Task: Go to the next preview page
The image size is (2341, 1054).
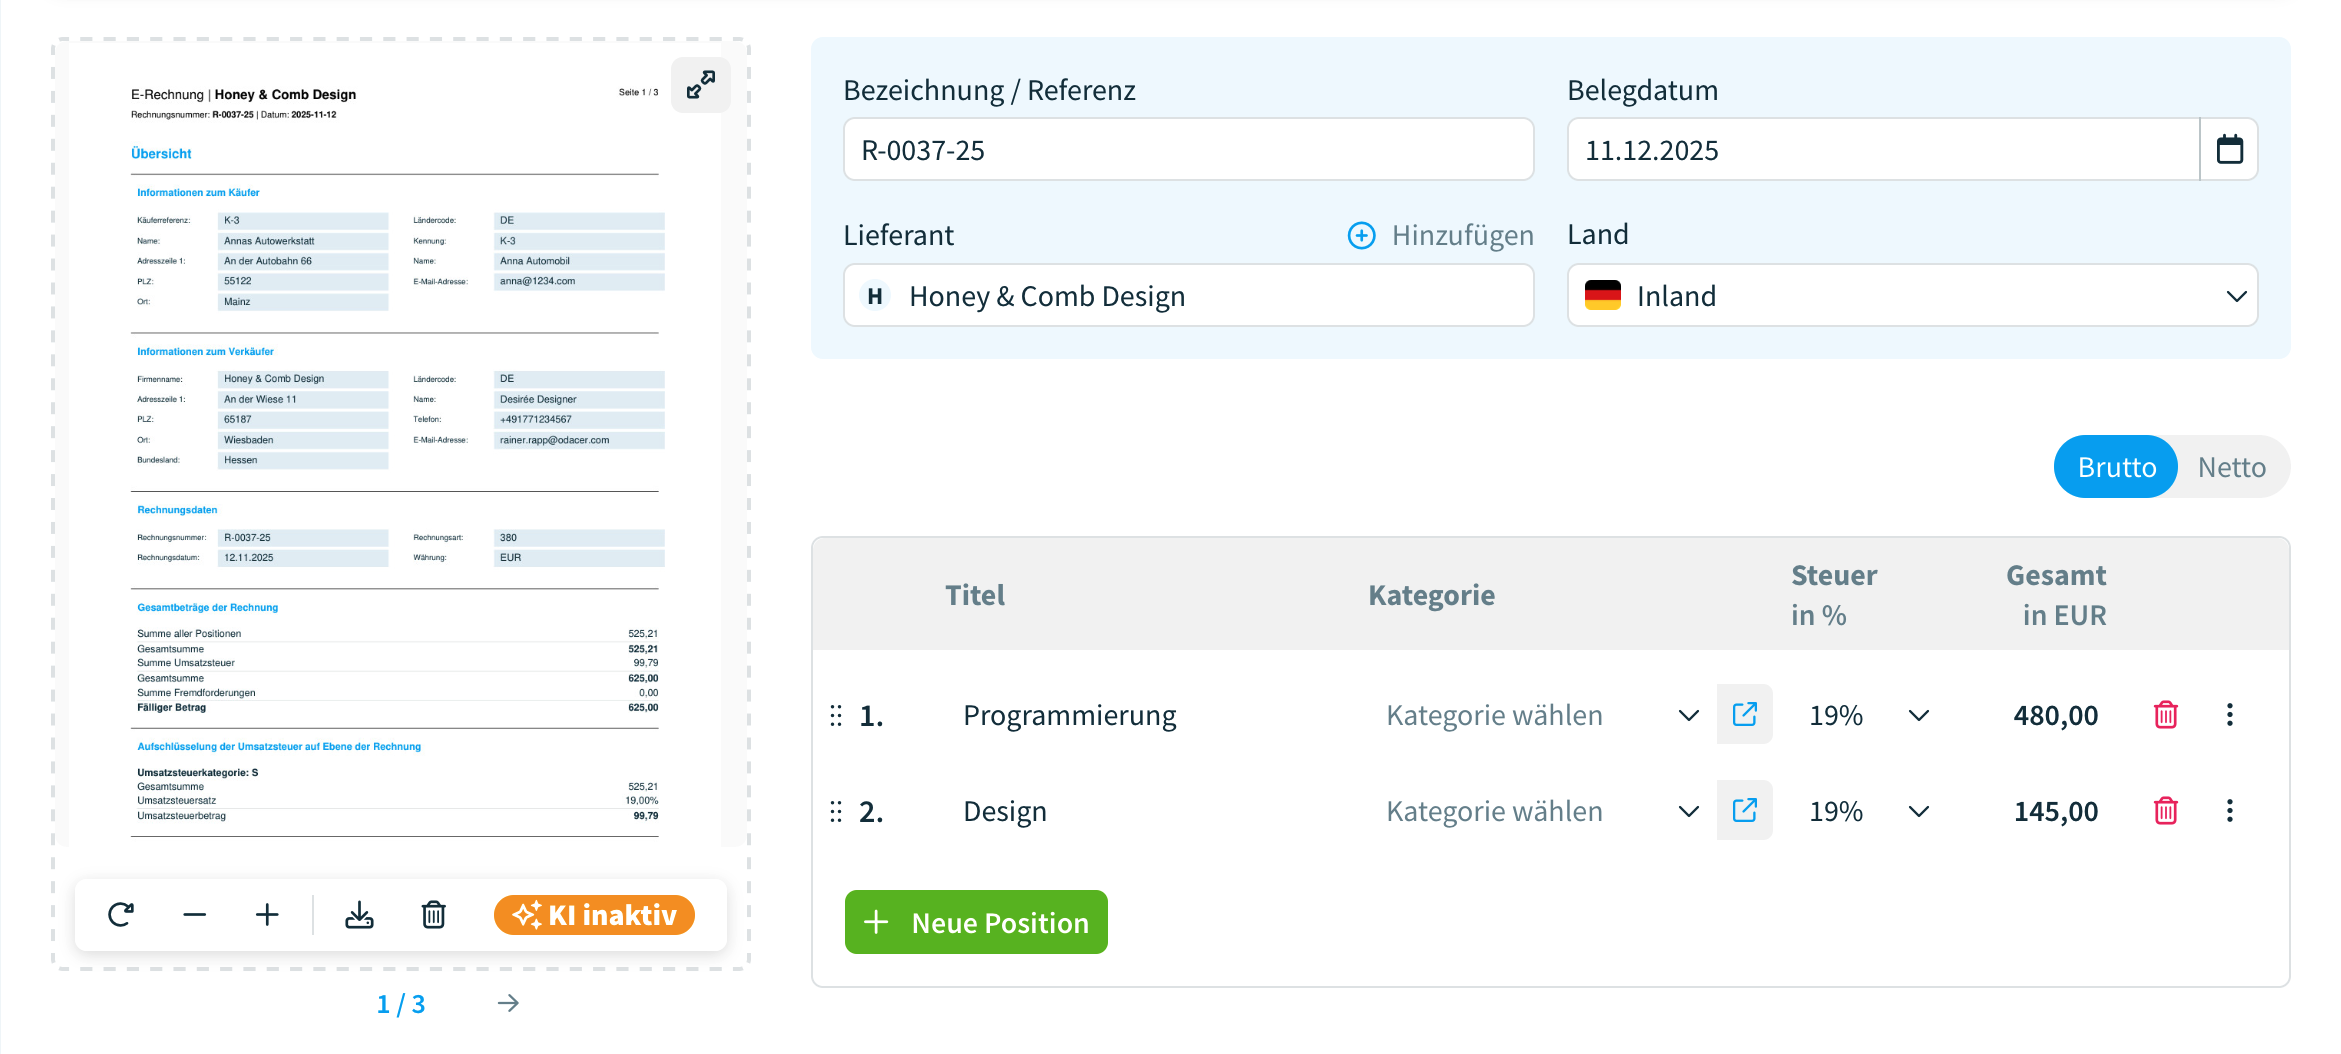Action: click(507, 1003)
